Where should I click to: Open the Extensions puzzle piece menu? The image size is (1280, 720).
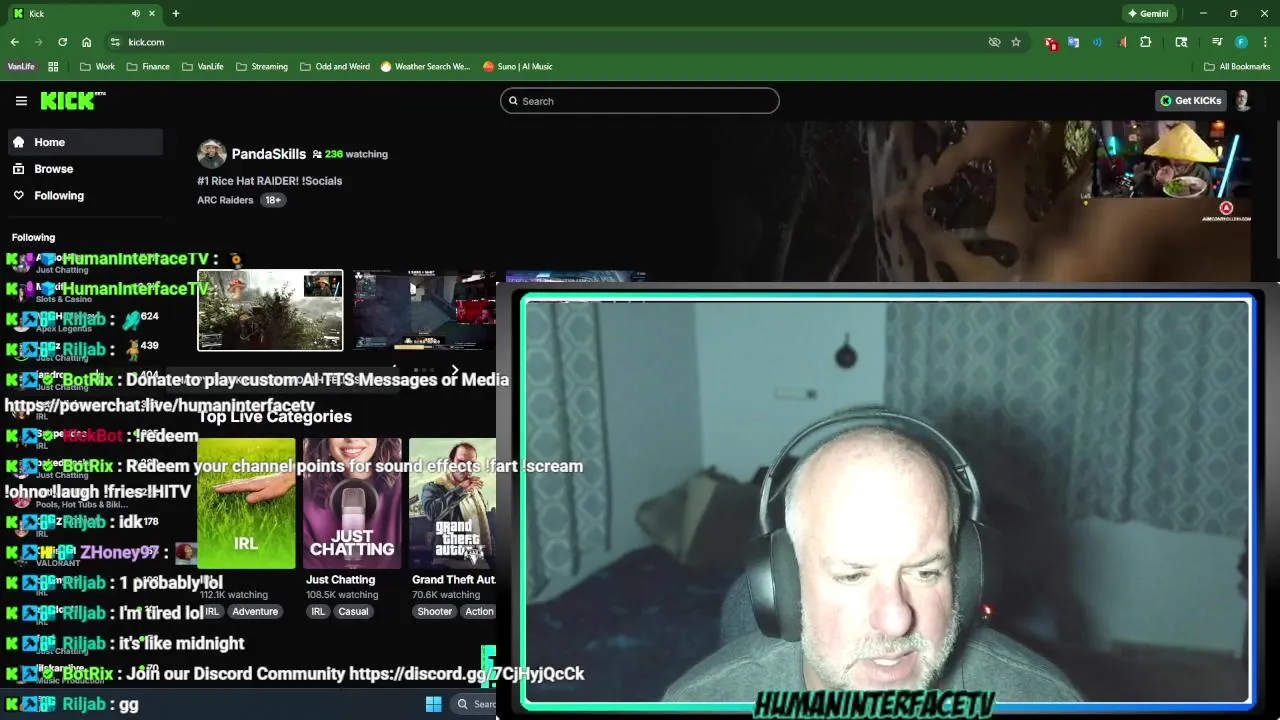(1146, 42)
